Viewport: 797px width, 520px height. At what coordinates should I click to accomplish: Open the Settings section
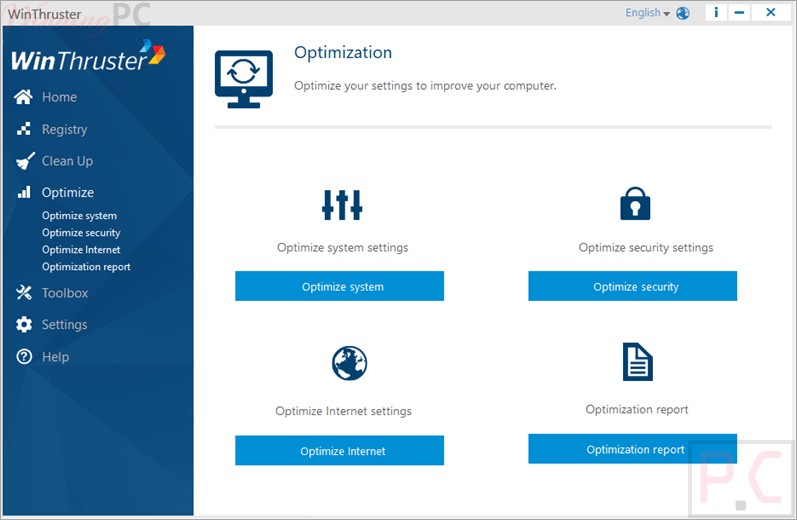(64, 325)
